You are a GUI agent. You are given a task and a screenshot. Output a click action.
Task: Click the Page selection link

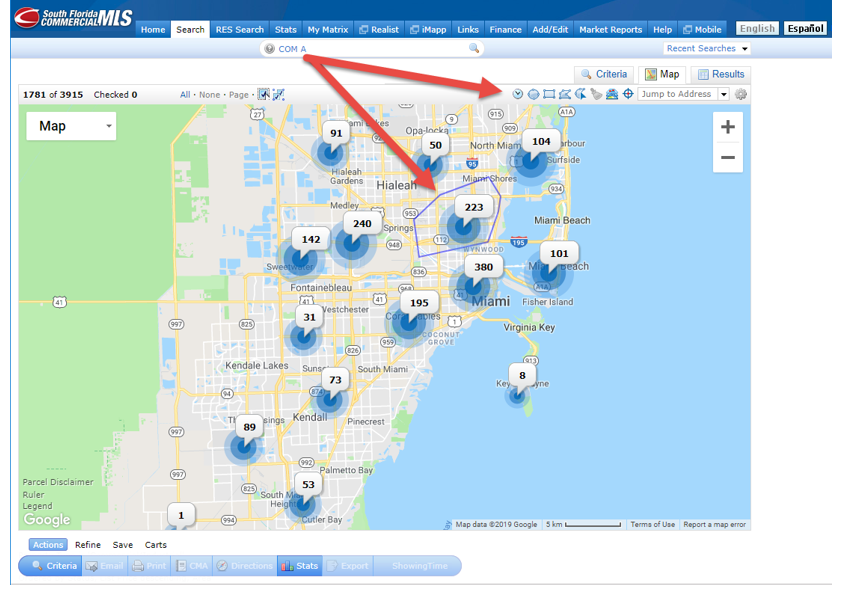coord(238,95)
